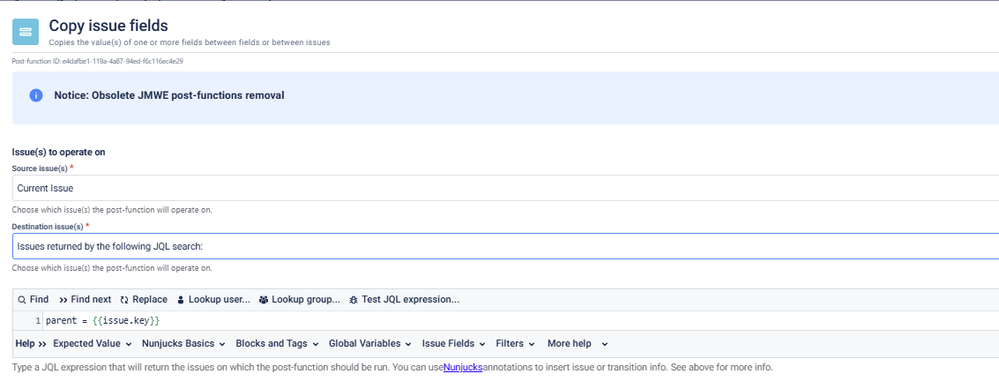Click the Find magnifier icon in editor toolbar
The width and height of the screenshot is (999, 382).
22,300
